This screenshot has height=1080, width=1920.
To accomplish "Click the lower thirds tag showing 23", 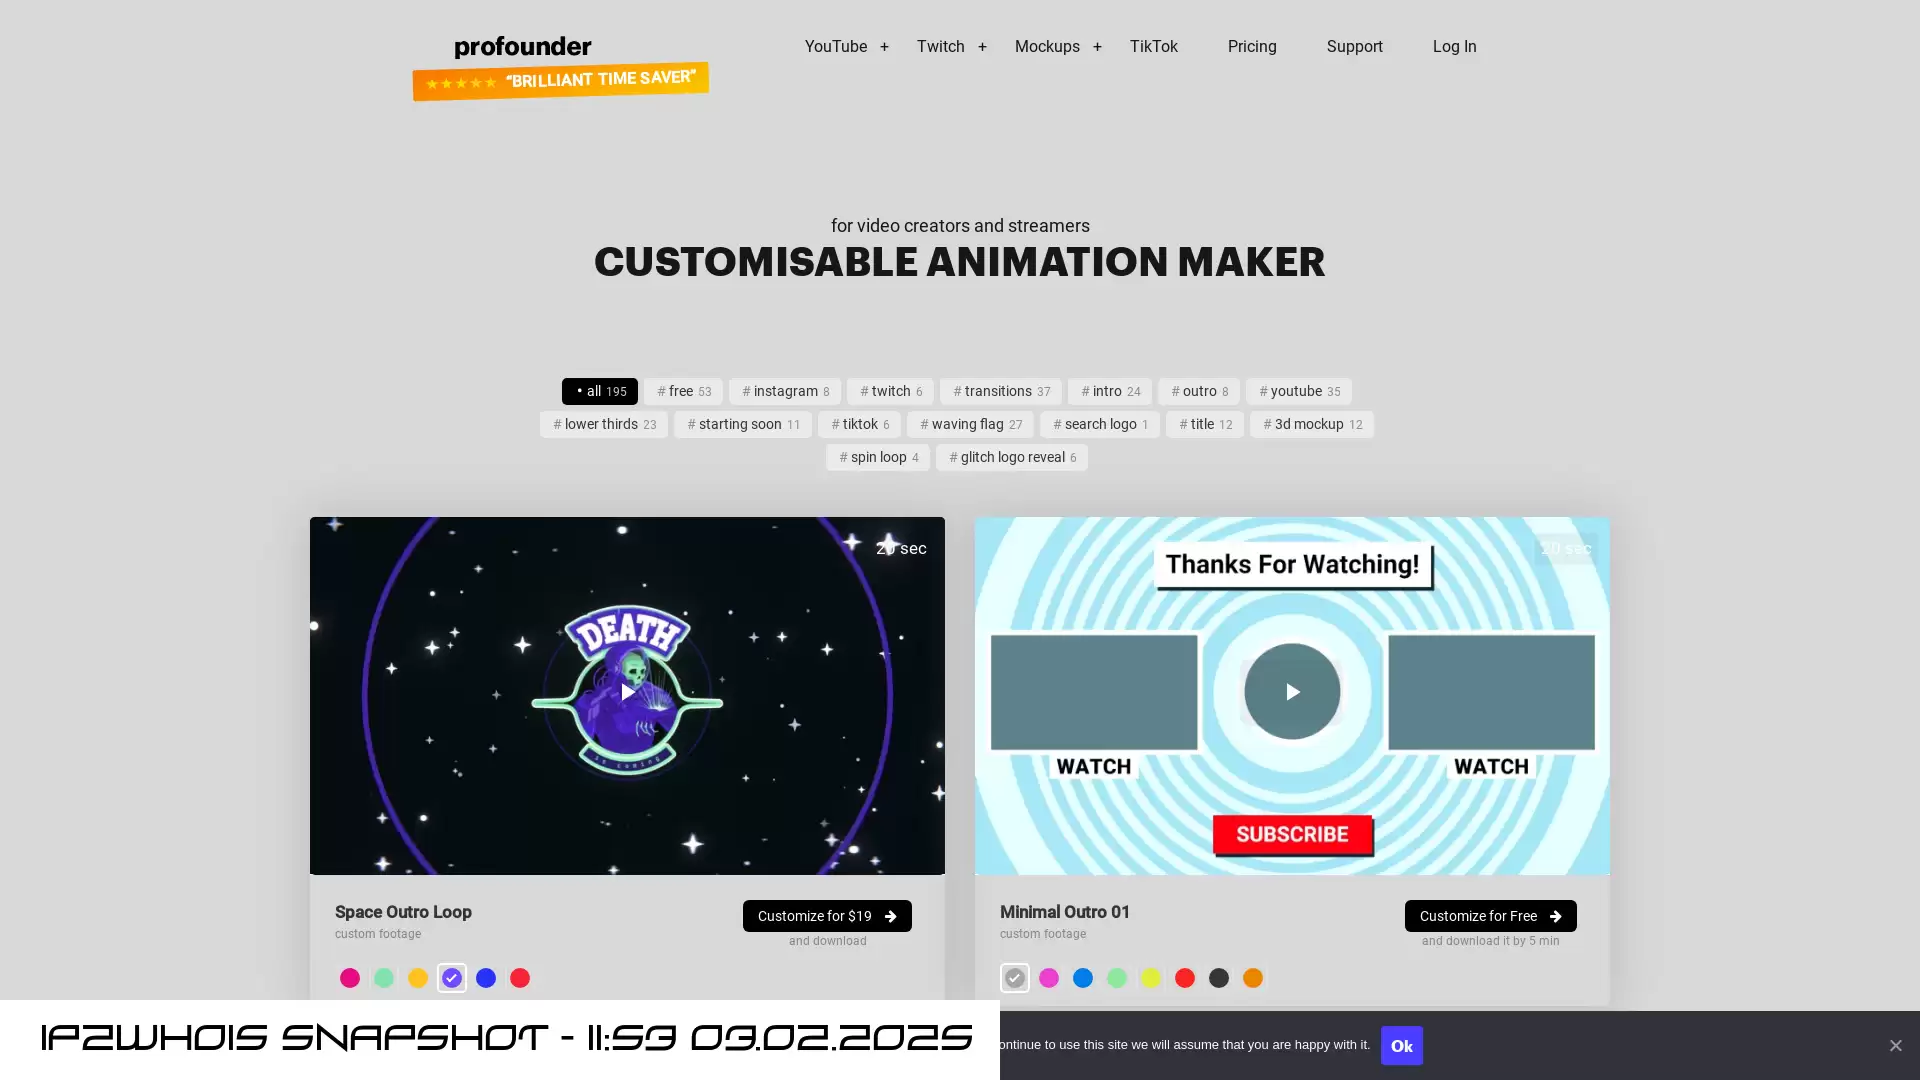I will [605, 425].
